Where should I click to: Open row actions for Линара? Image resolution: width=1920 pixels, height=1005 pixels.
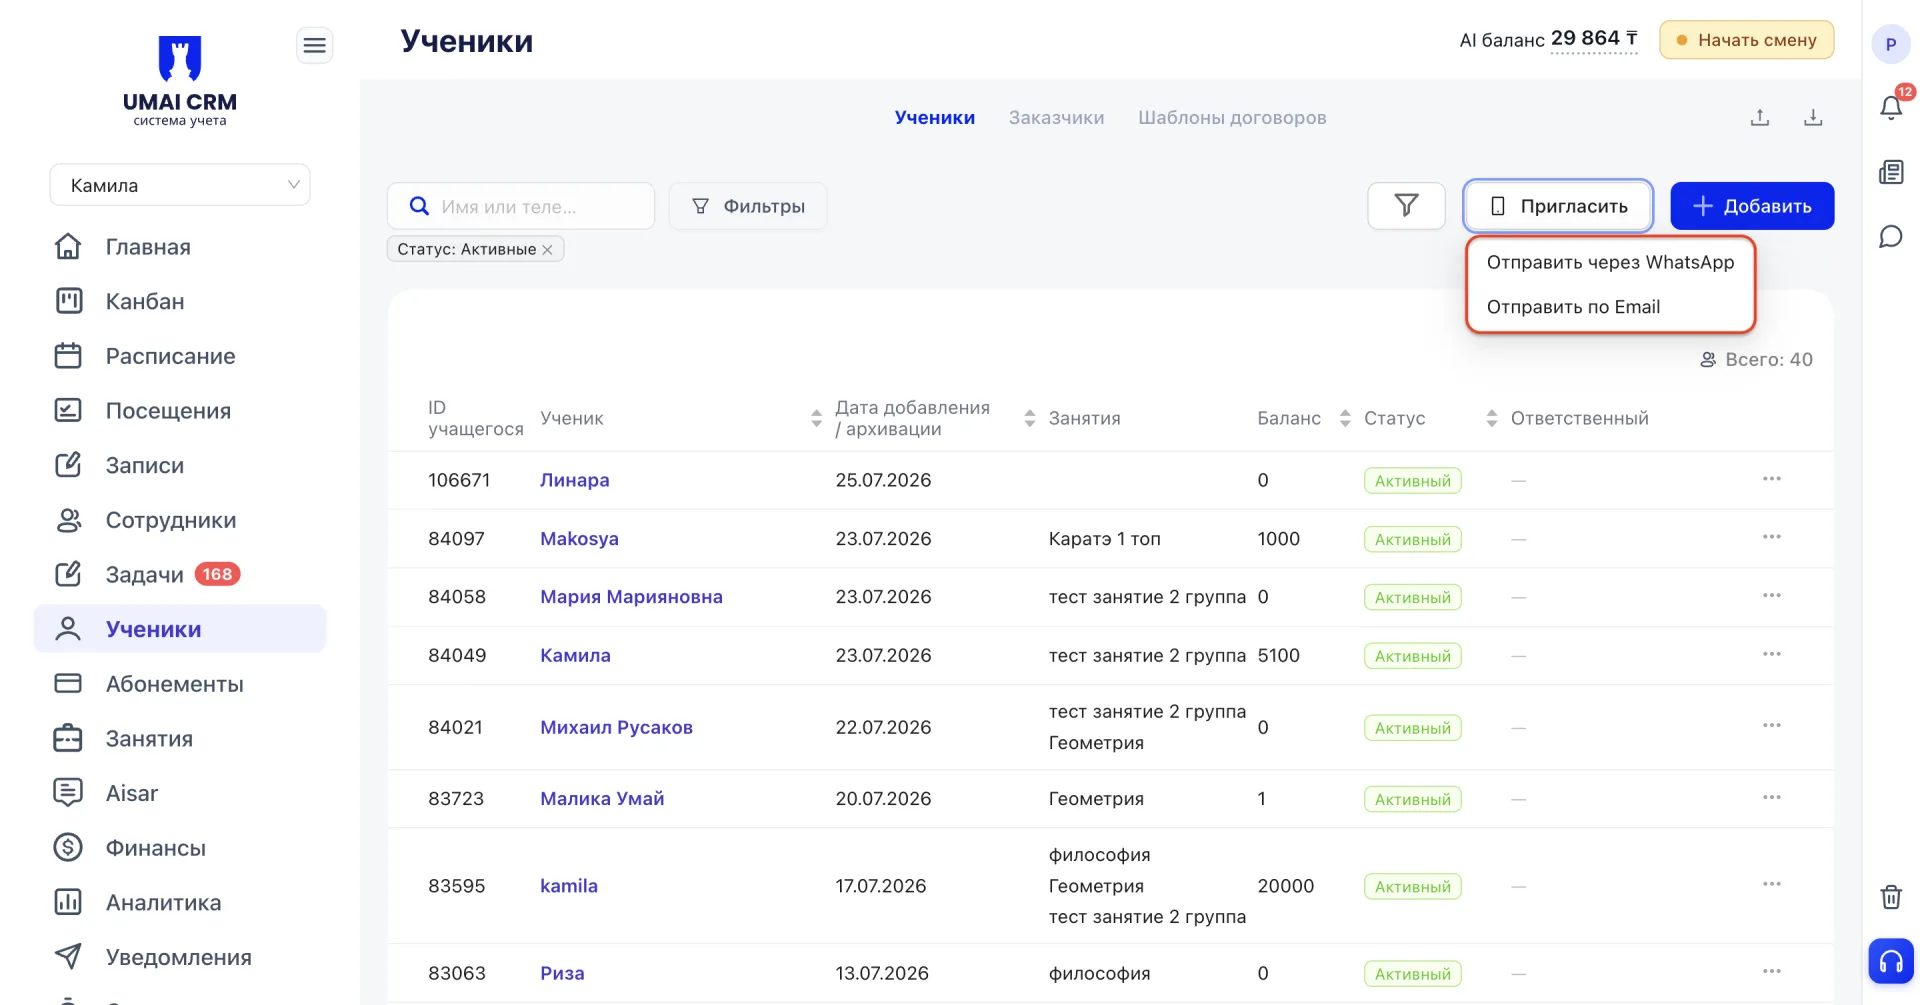pos(1772,479)
